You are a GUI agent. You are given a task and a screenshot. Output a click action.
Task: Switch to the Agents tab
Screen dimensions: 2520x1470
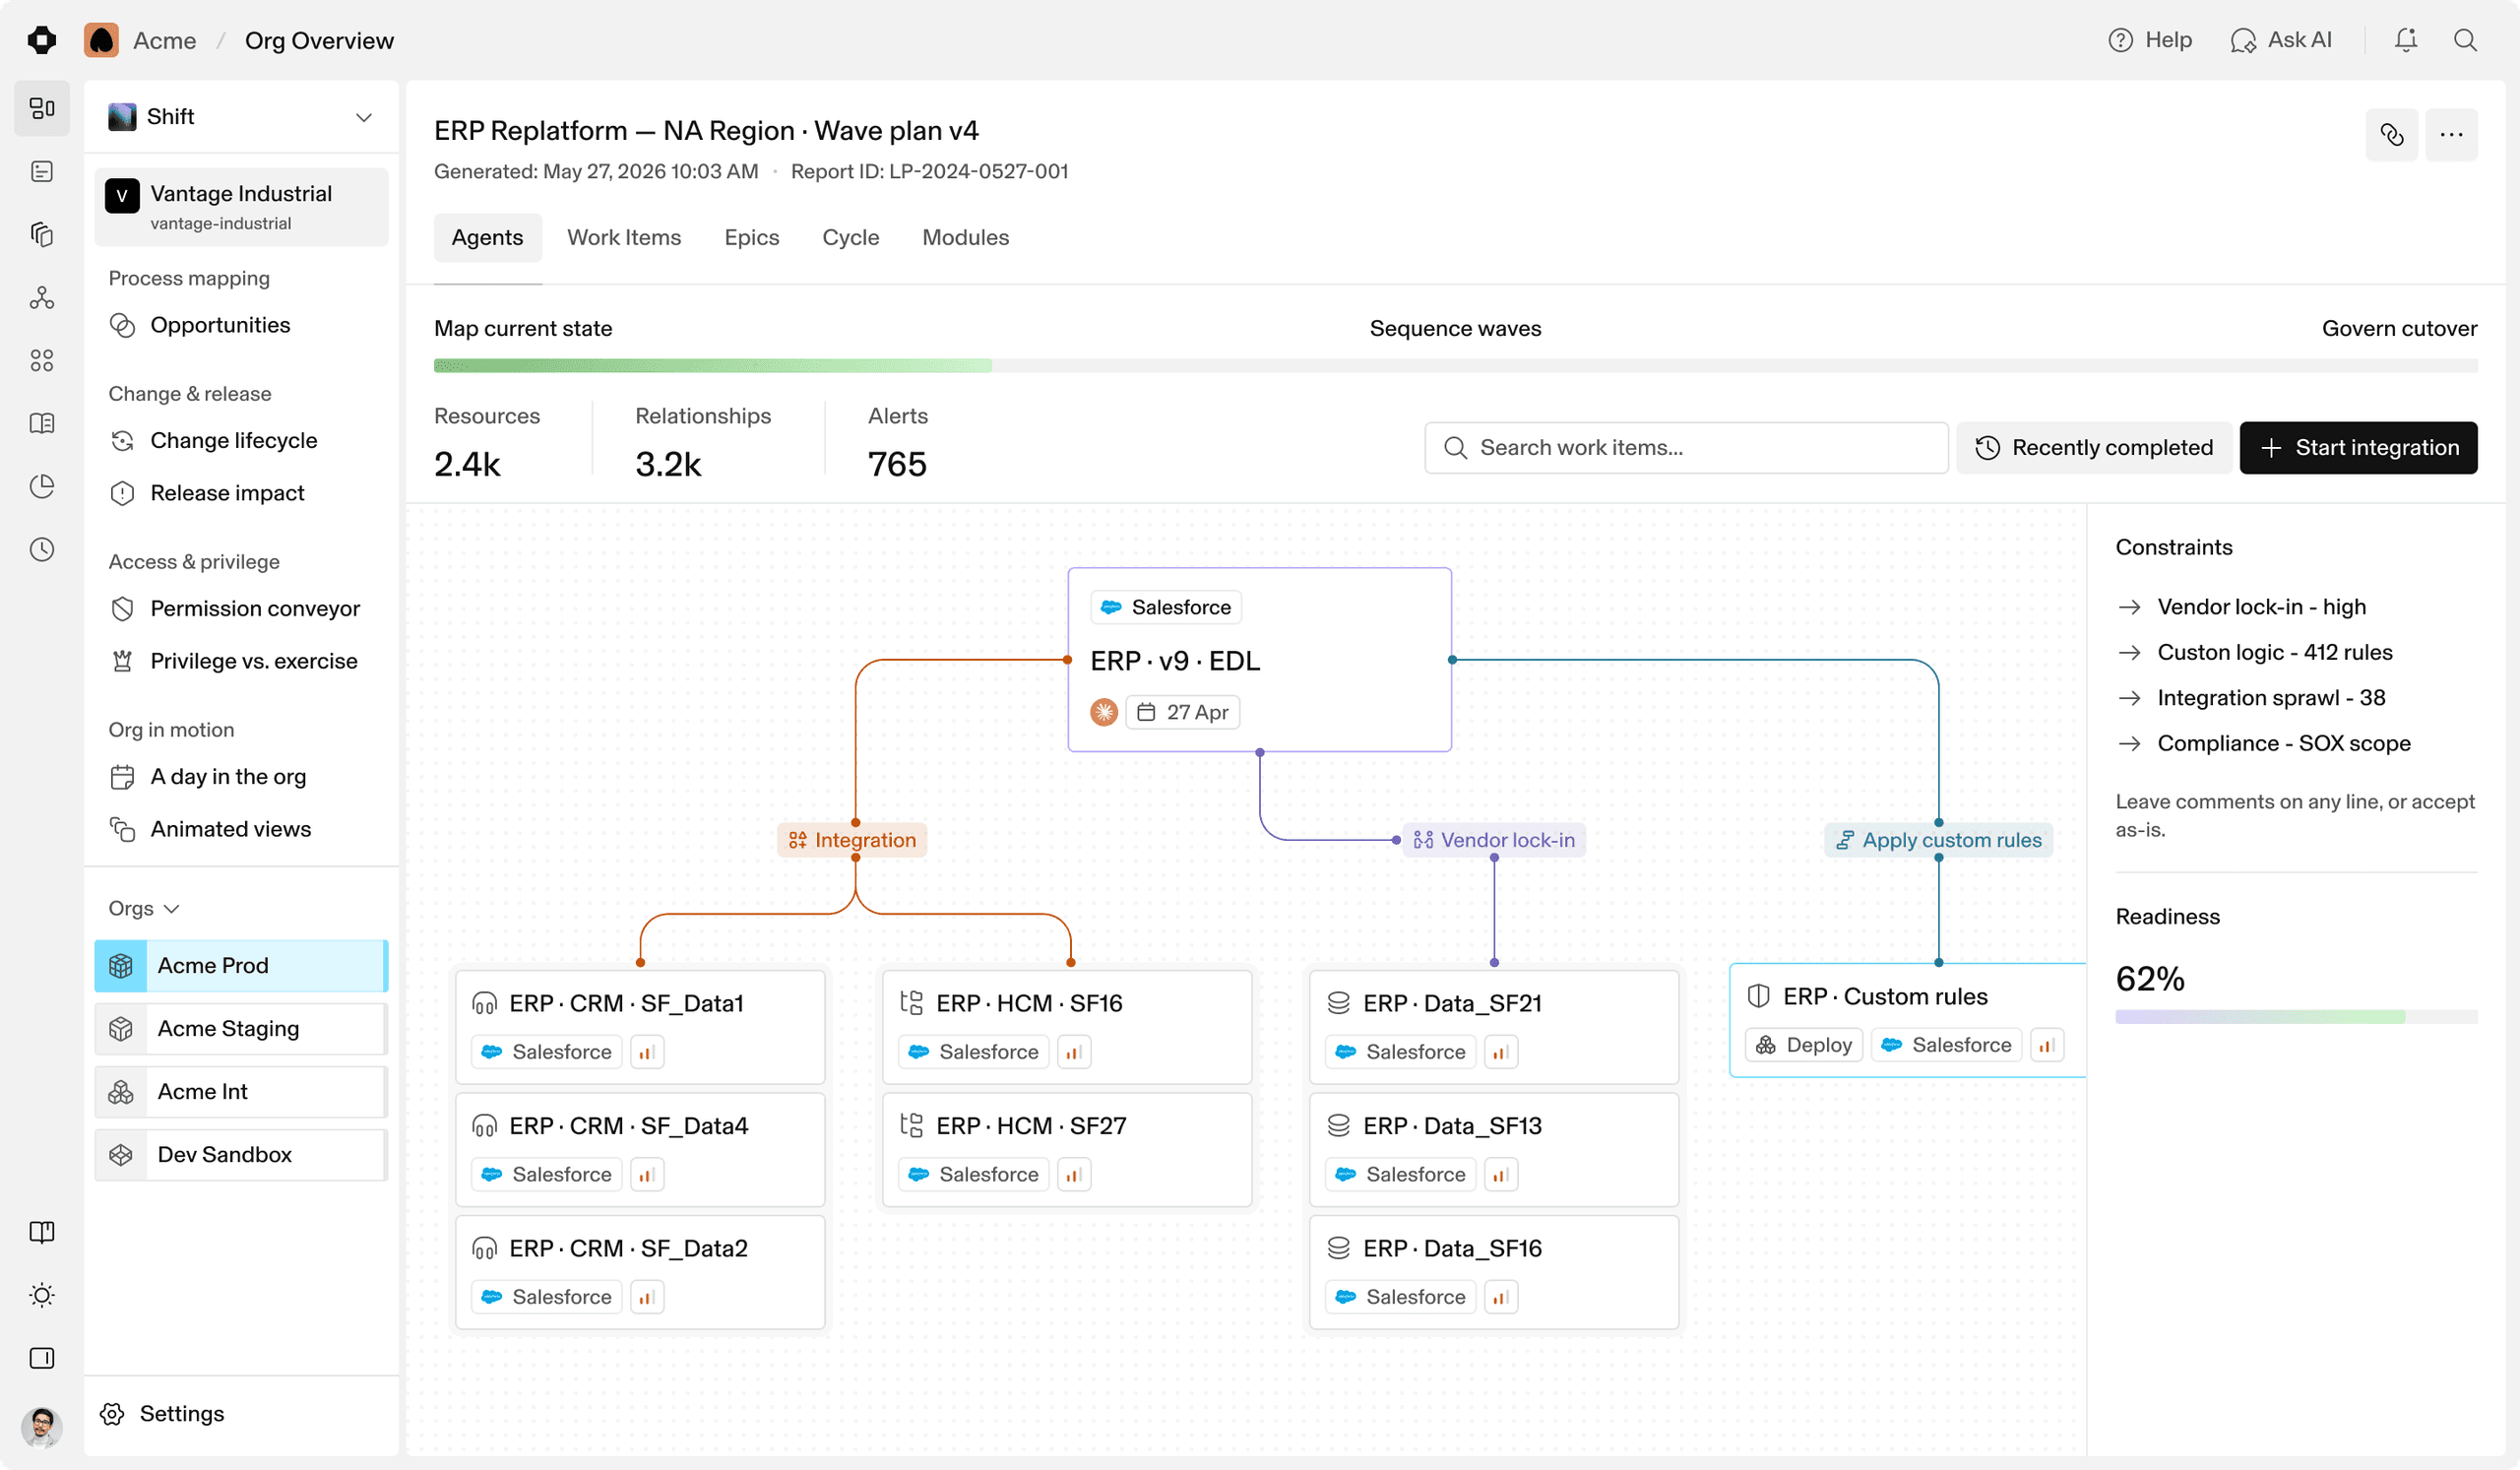click(x=487, y=238)
